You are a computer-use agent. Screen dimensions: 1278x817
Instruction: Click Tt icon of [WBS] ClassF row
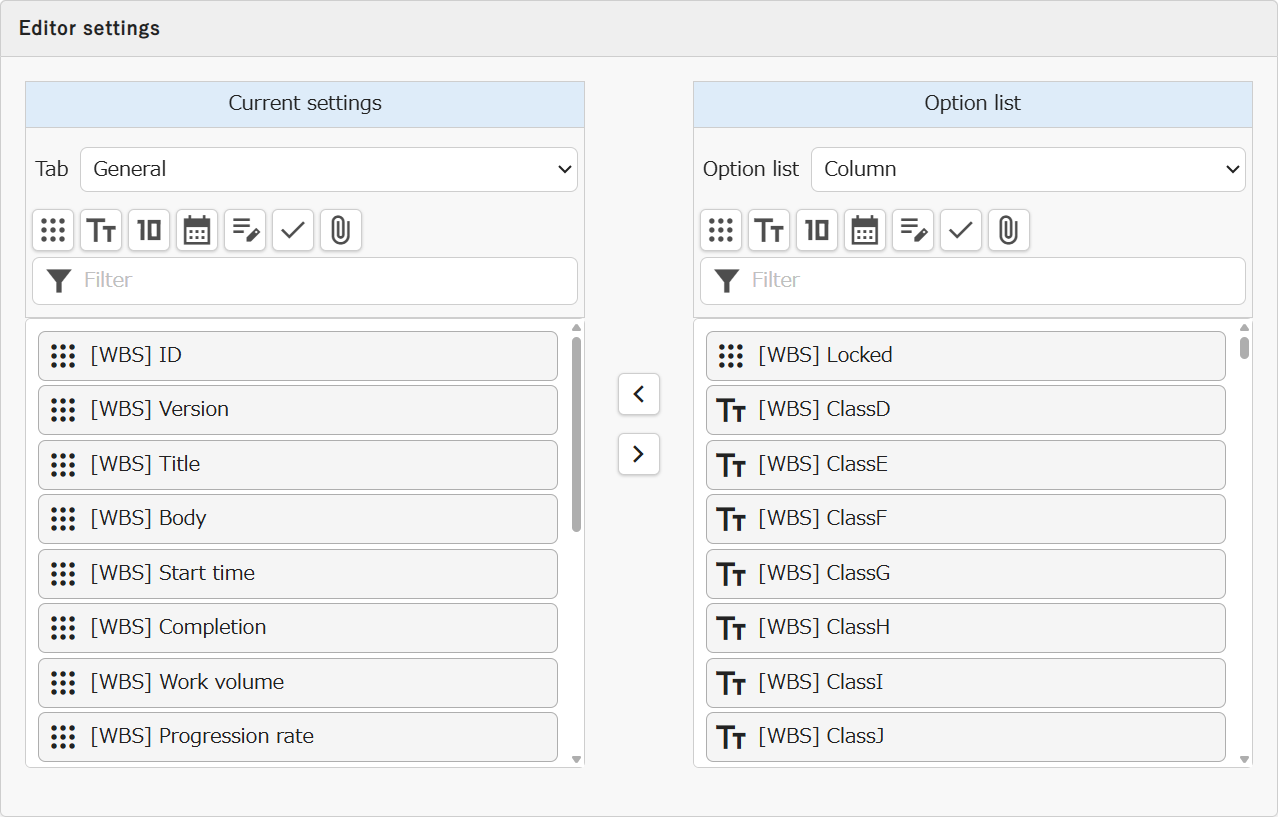[731, 519]
